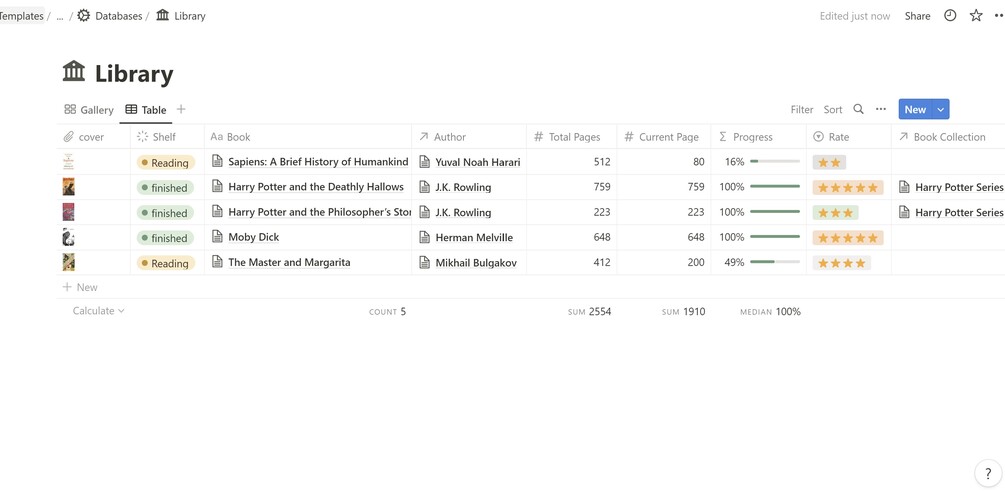1005x494 pixels.
Task: Open the Calculate dropdown under cover column
Action: coord(98,311)
